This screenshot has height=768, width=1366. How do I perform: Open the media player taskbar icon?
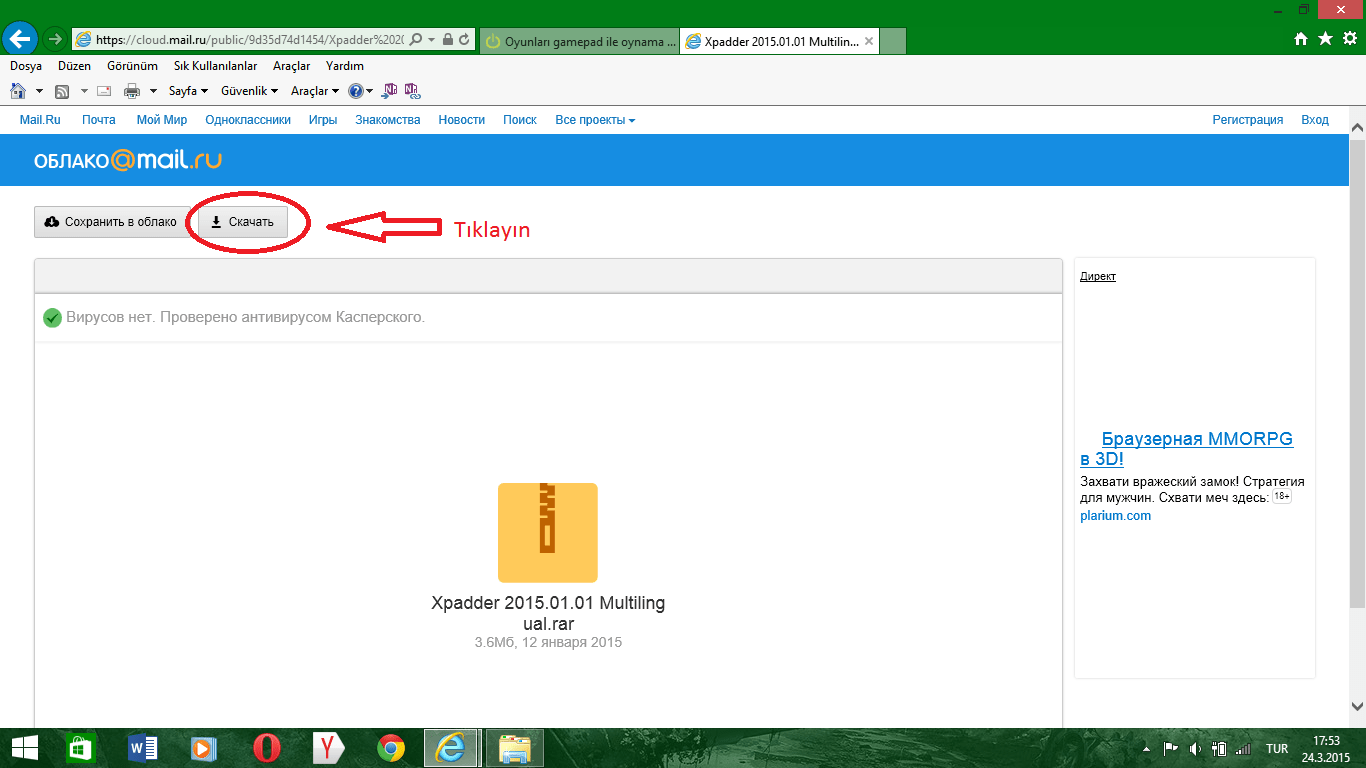204,748
